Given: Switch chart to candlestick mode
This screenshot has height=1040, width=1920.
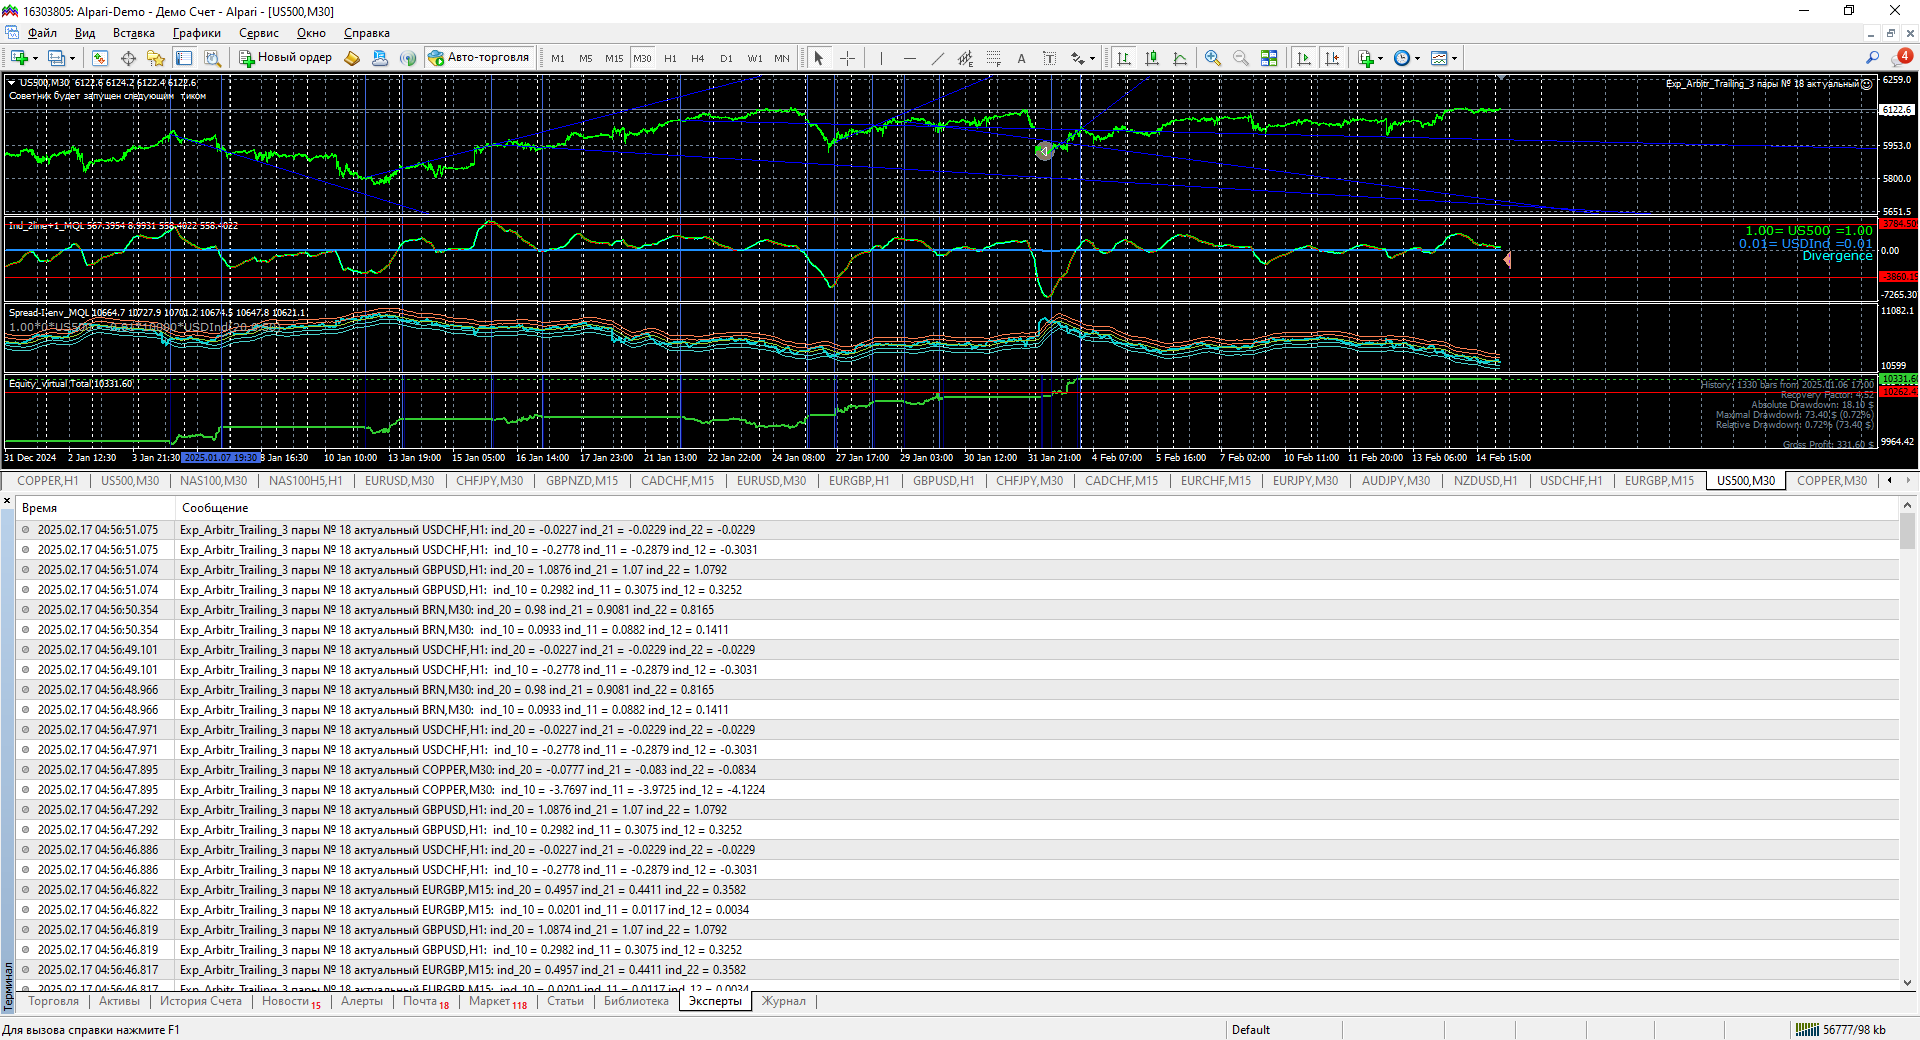Looking at the screenshot, I should point(1152,58).
